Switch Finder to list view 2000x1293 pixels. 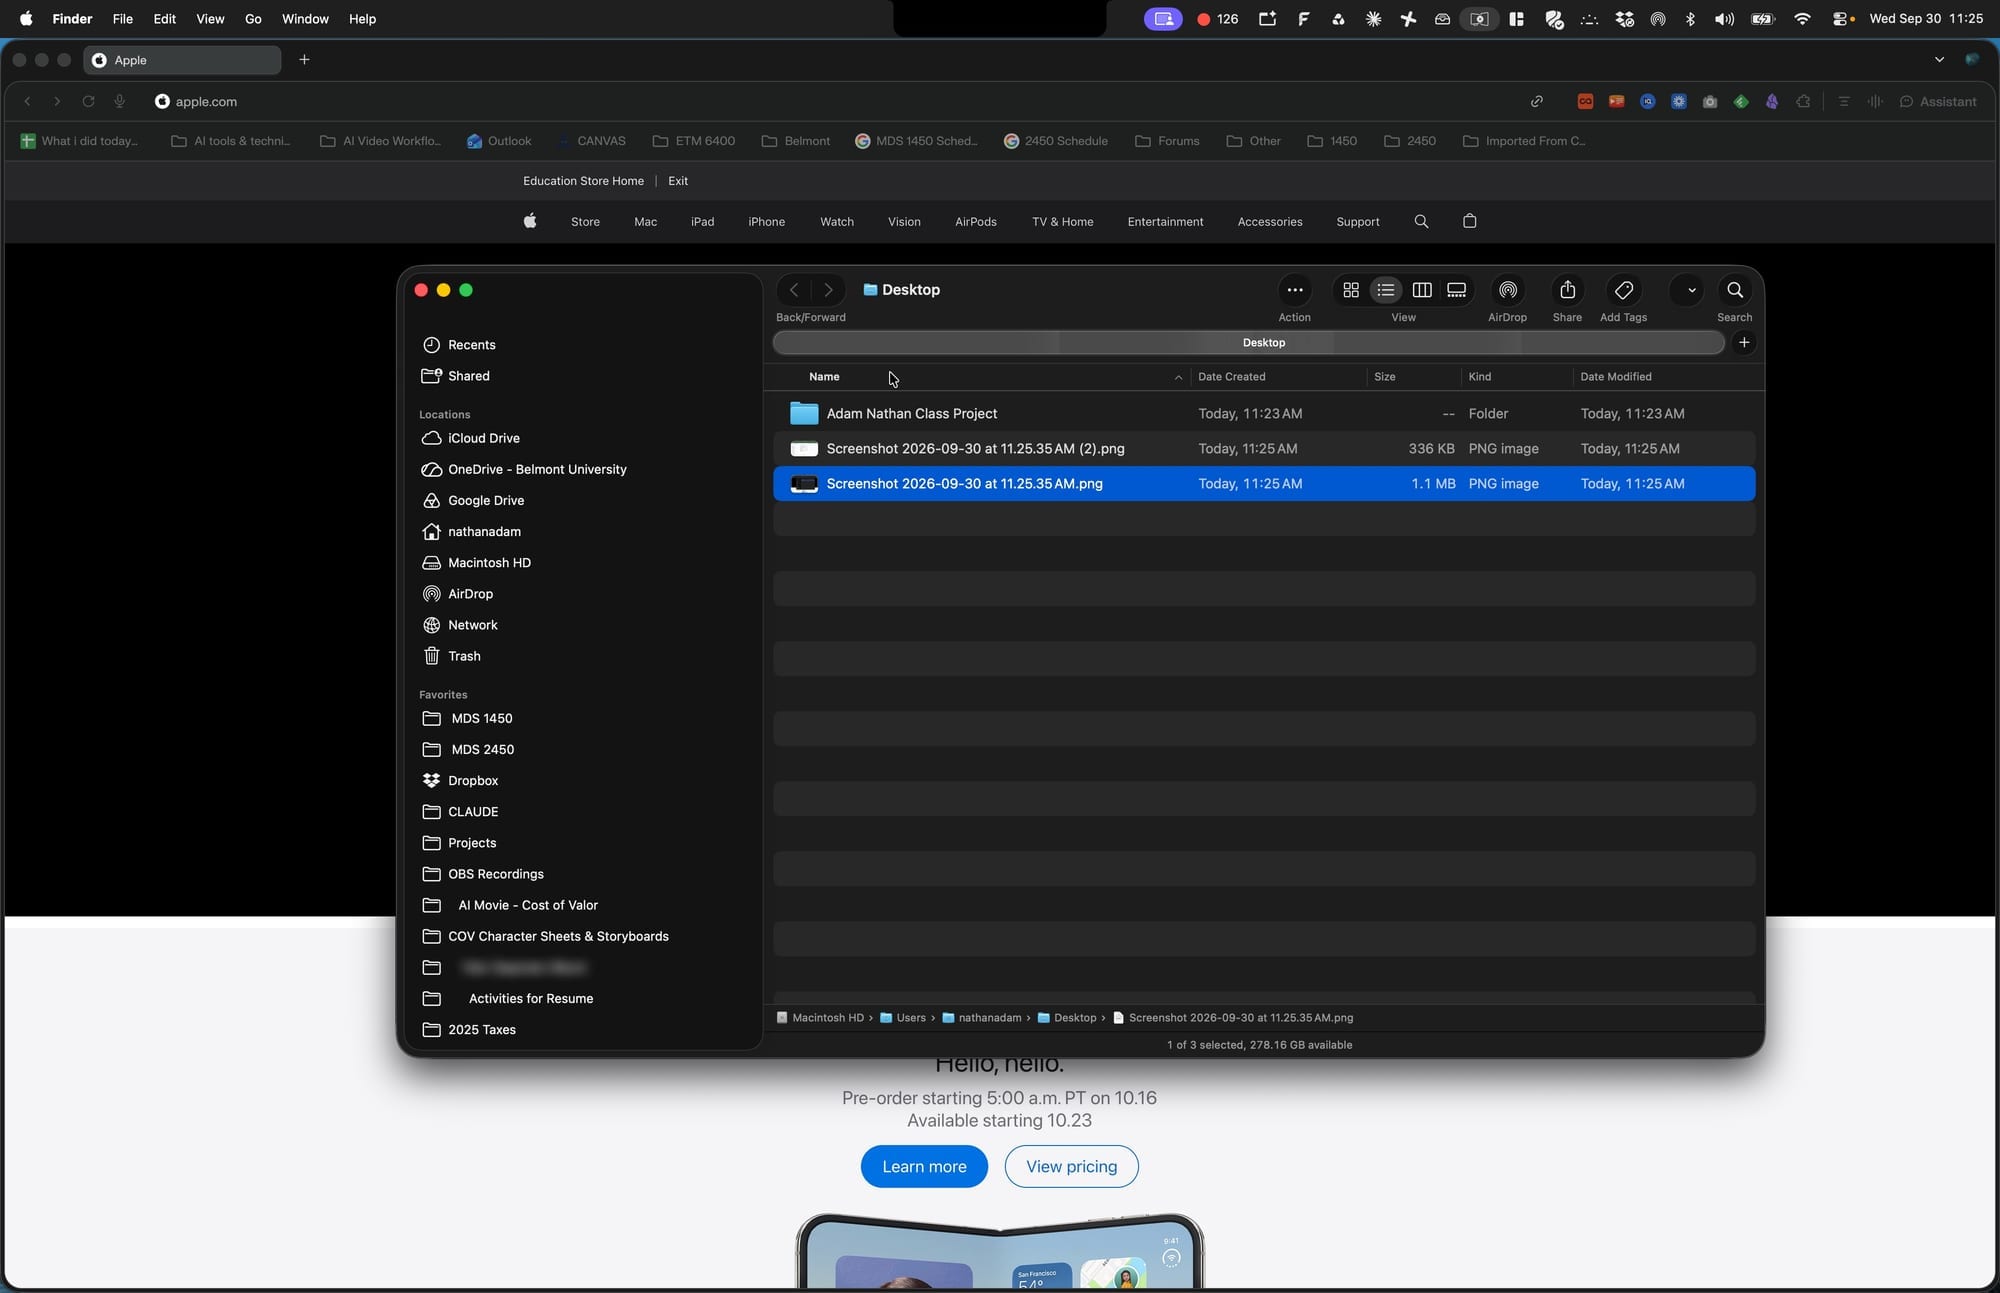tap(1386, 290)
